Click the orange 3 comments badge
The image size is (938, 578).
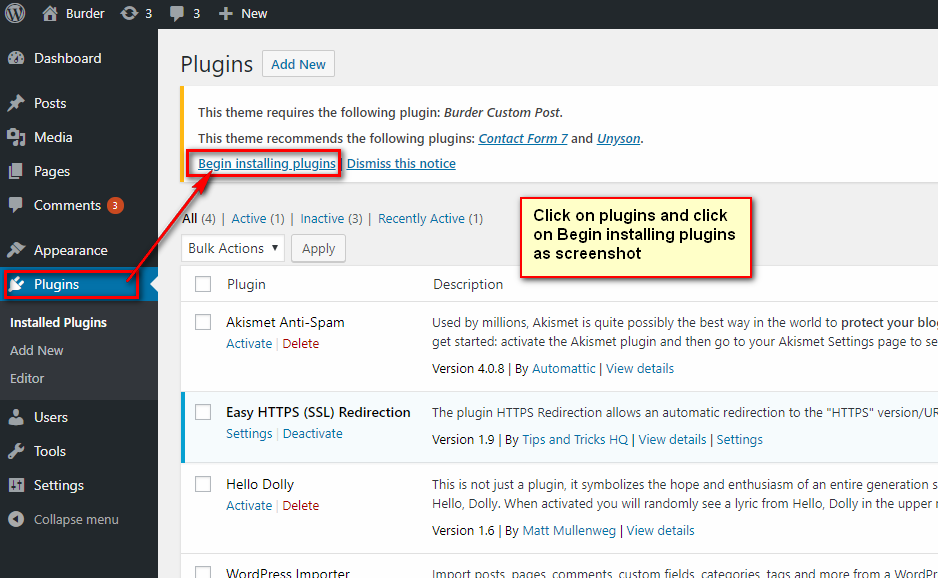[115, 205]
